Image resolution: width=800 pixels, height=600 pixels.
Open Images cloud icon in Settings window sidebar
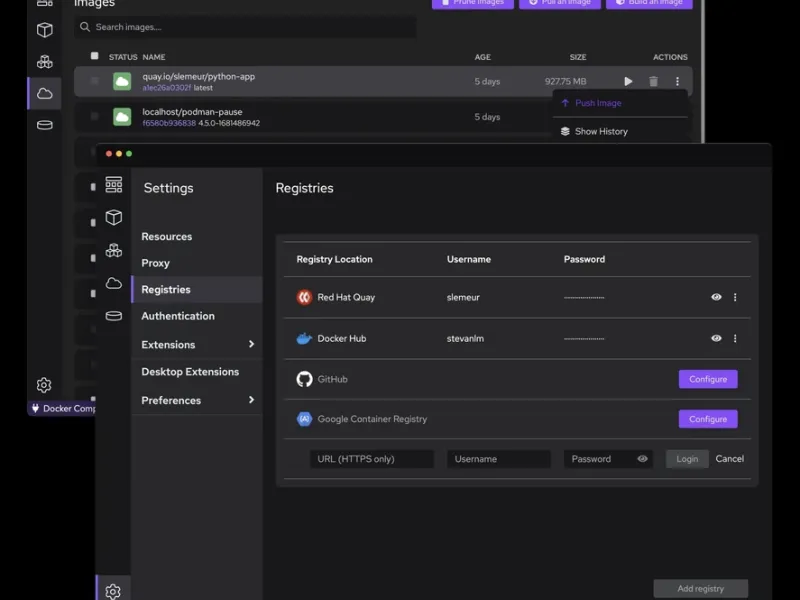click(x=113, y=283)
